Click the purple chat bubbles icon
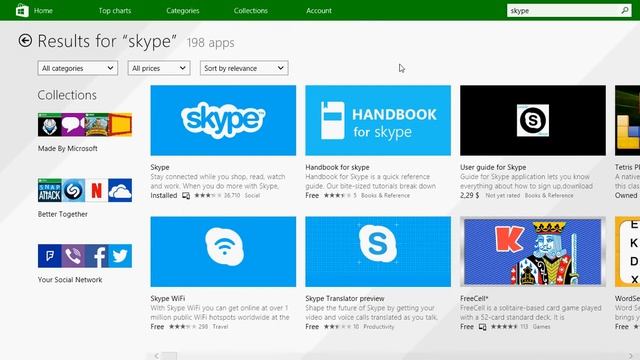The height and width of the screenshot is (360, 640). (73, 124)
